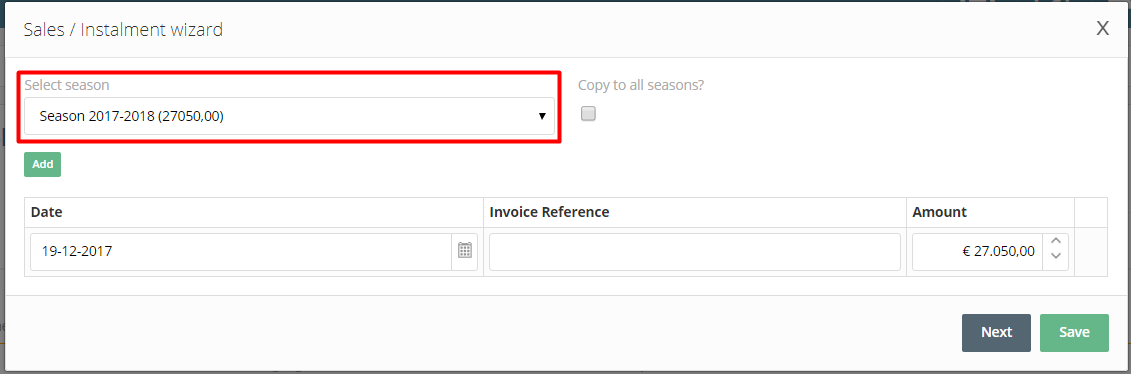Enable the Copy to all seasons checkbox

[x=589, y=114]
